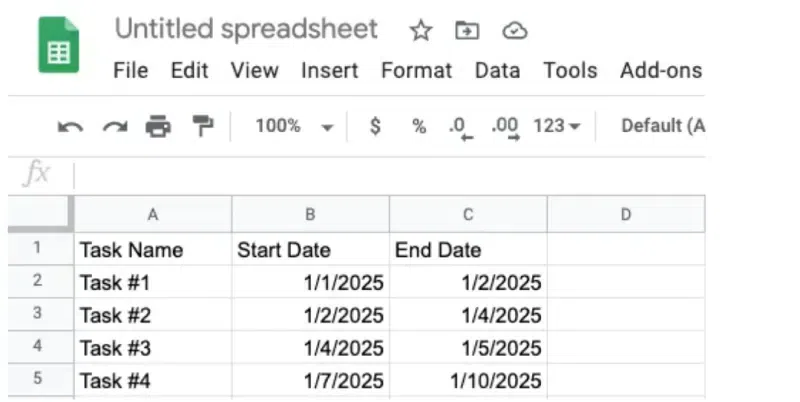Click the Google Sheets home icon
This screenshot has width=800, height=402.
pyautogui.click(x=58, y=44)
